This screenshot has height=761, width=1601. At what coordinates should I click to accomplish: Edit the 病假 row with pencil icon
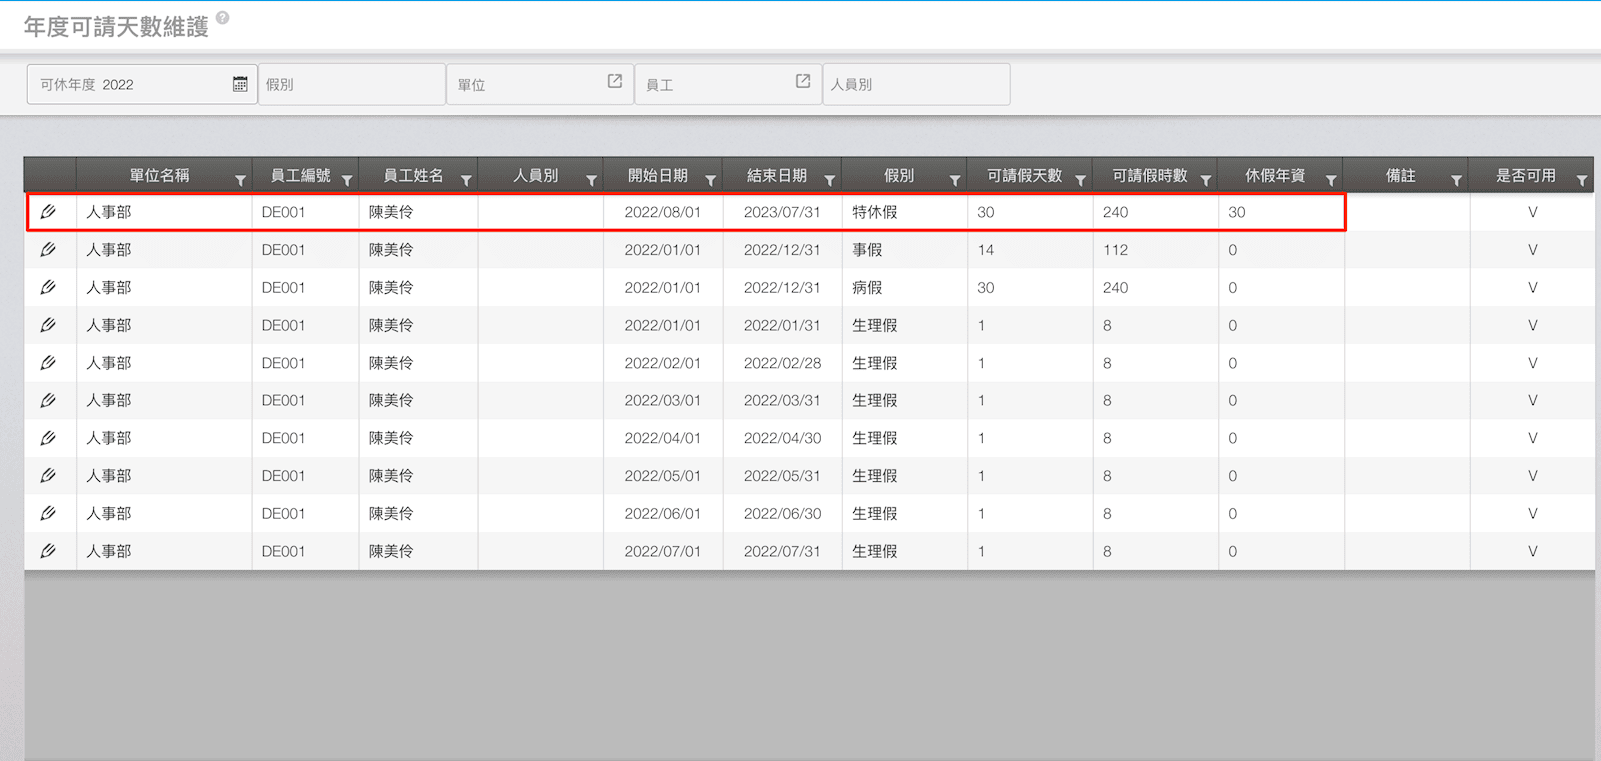[48, 288]
